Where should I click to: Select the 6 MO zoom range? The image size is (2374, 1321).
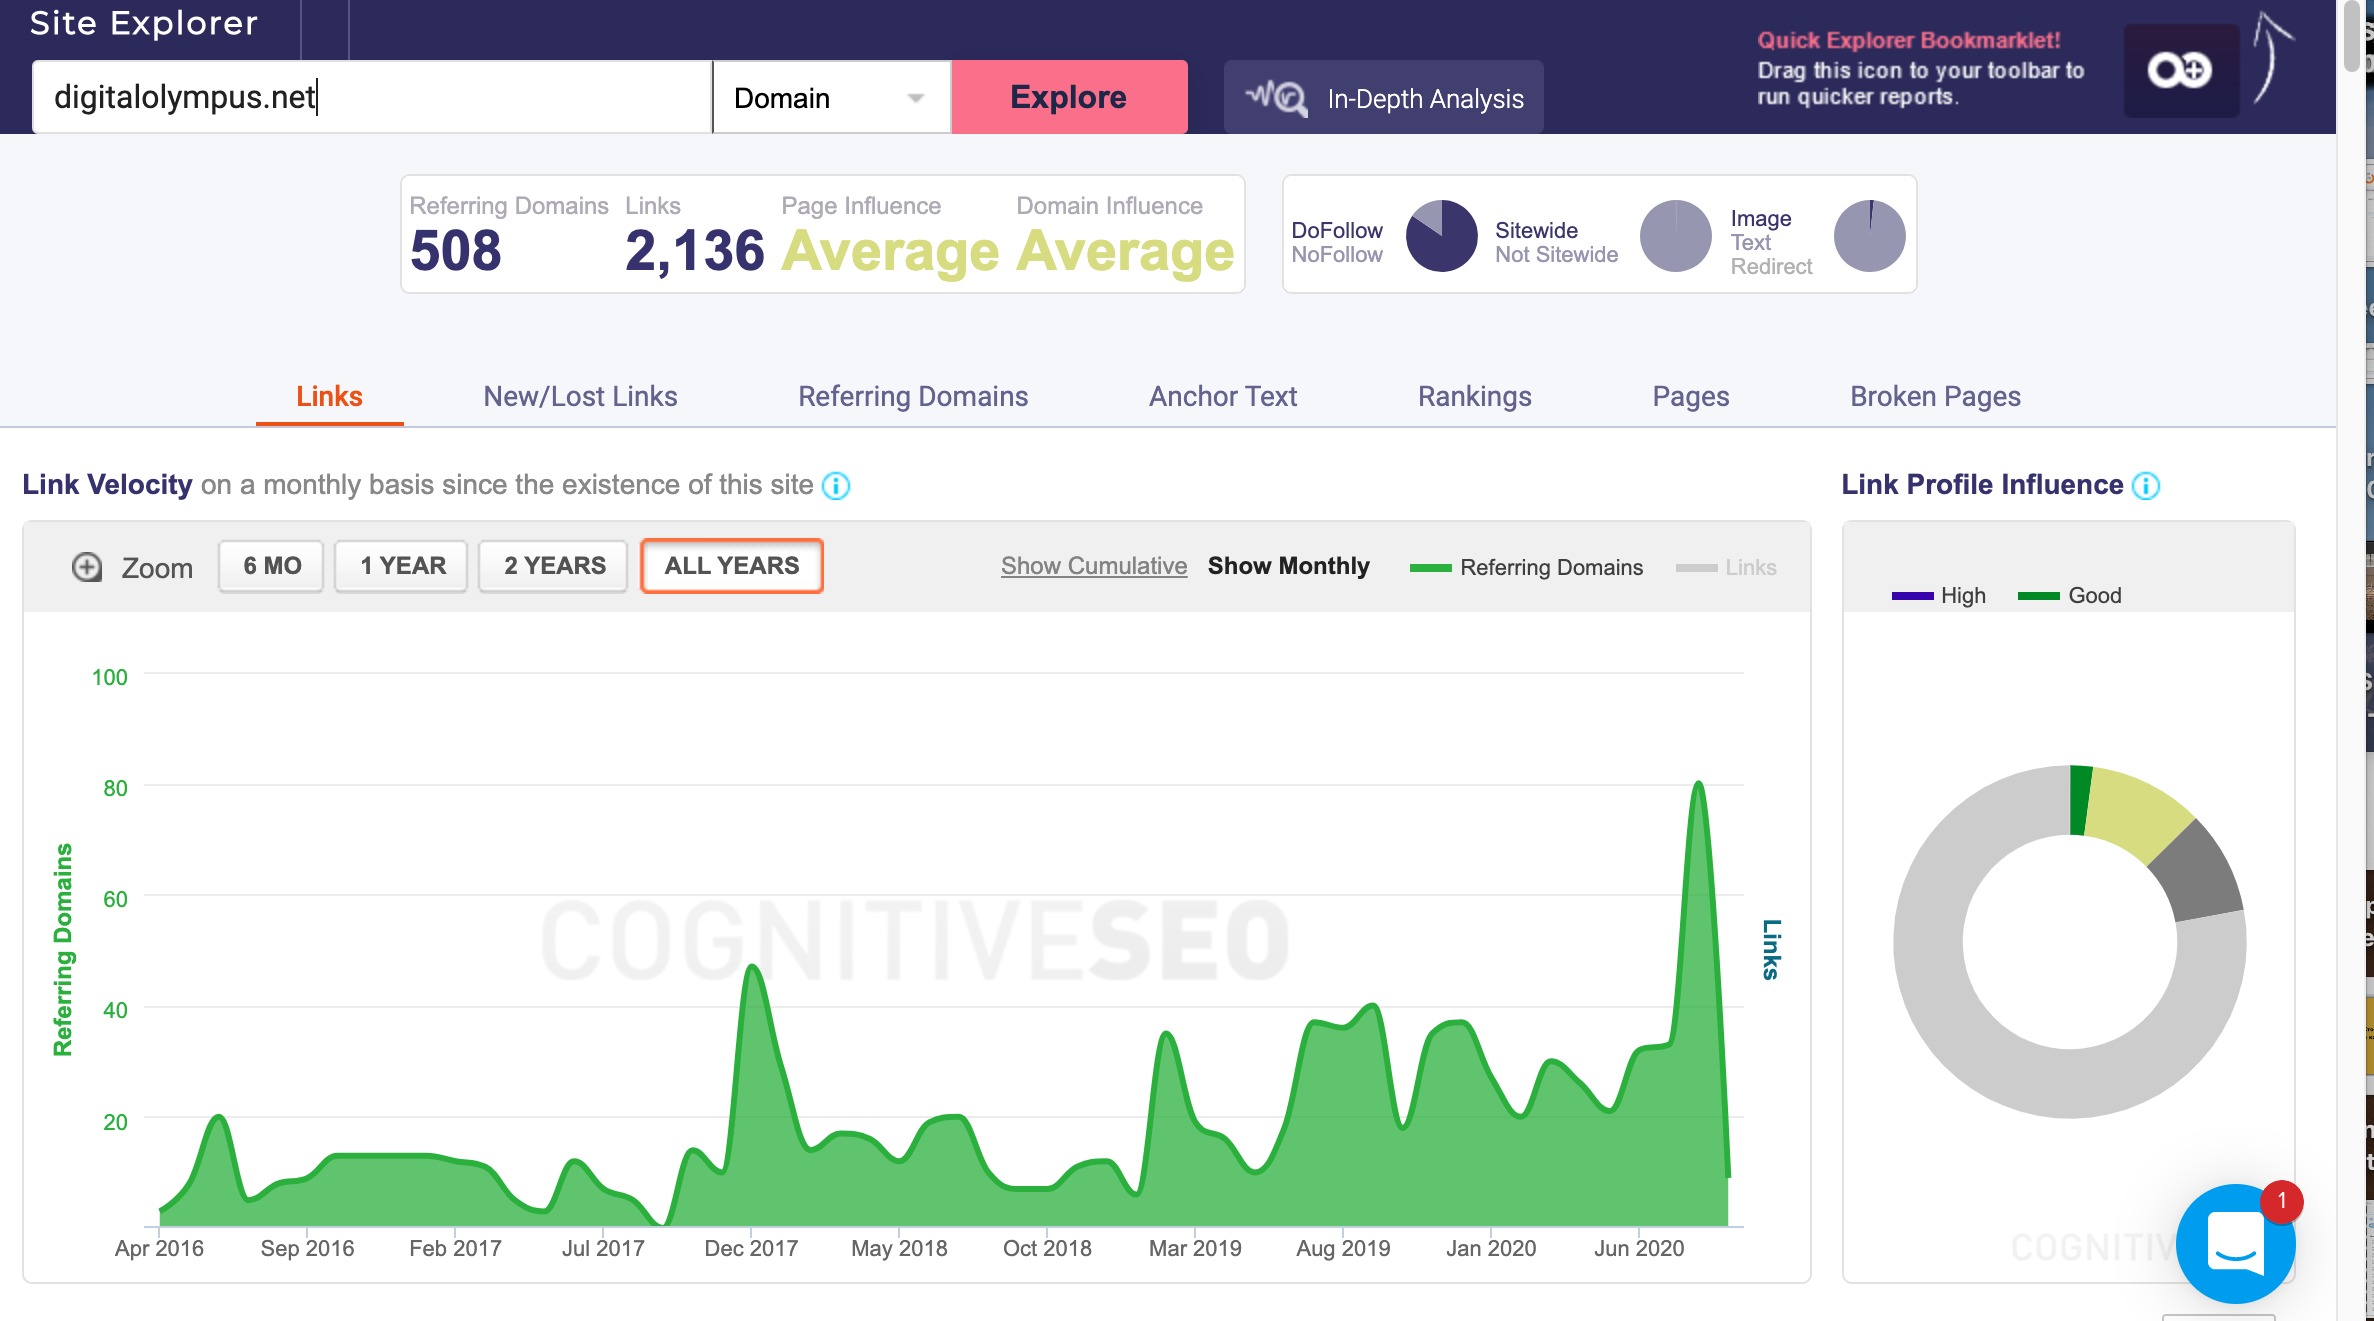pyautogui.click(x=272, y=566)
